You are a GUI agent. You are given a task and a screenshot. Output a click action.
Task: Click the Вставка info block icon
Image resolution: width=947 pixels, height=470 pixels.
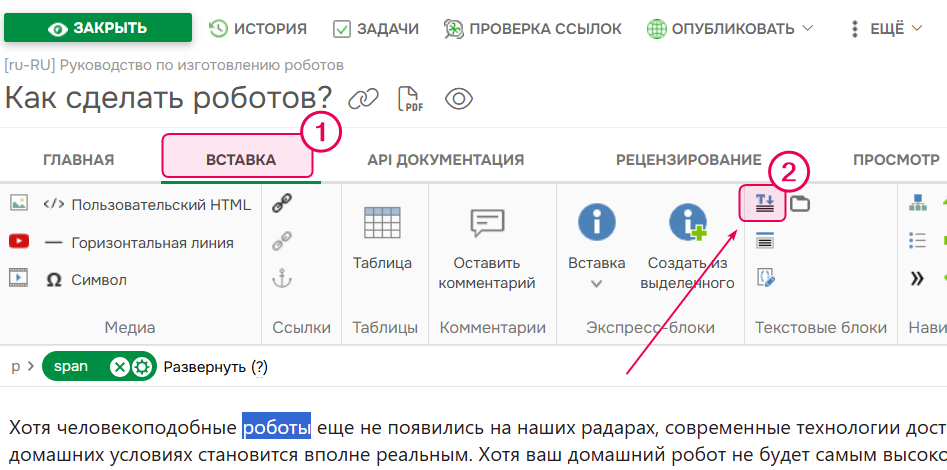point(597,222)
